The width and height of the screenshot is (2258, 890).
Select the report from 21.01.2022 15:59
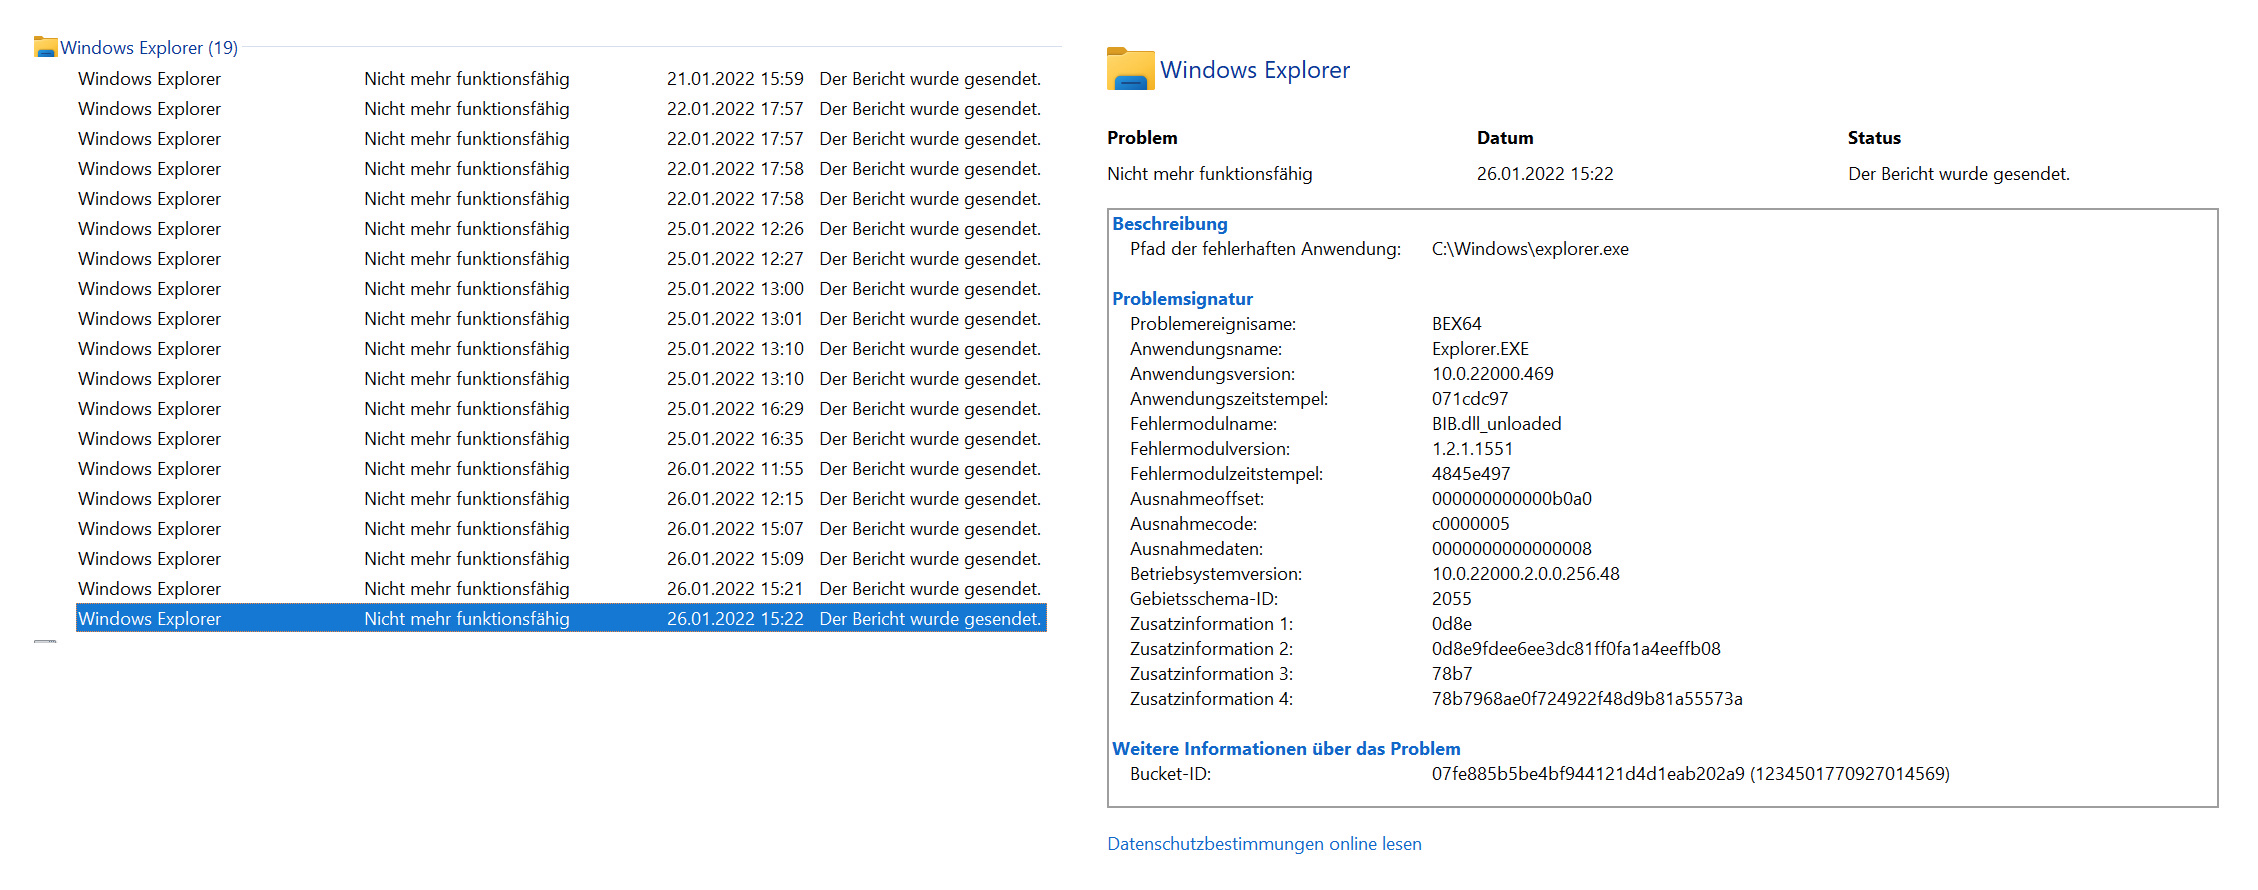pyautogui.click(x=561, y=78)
